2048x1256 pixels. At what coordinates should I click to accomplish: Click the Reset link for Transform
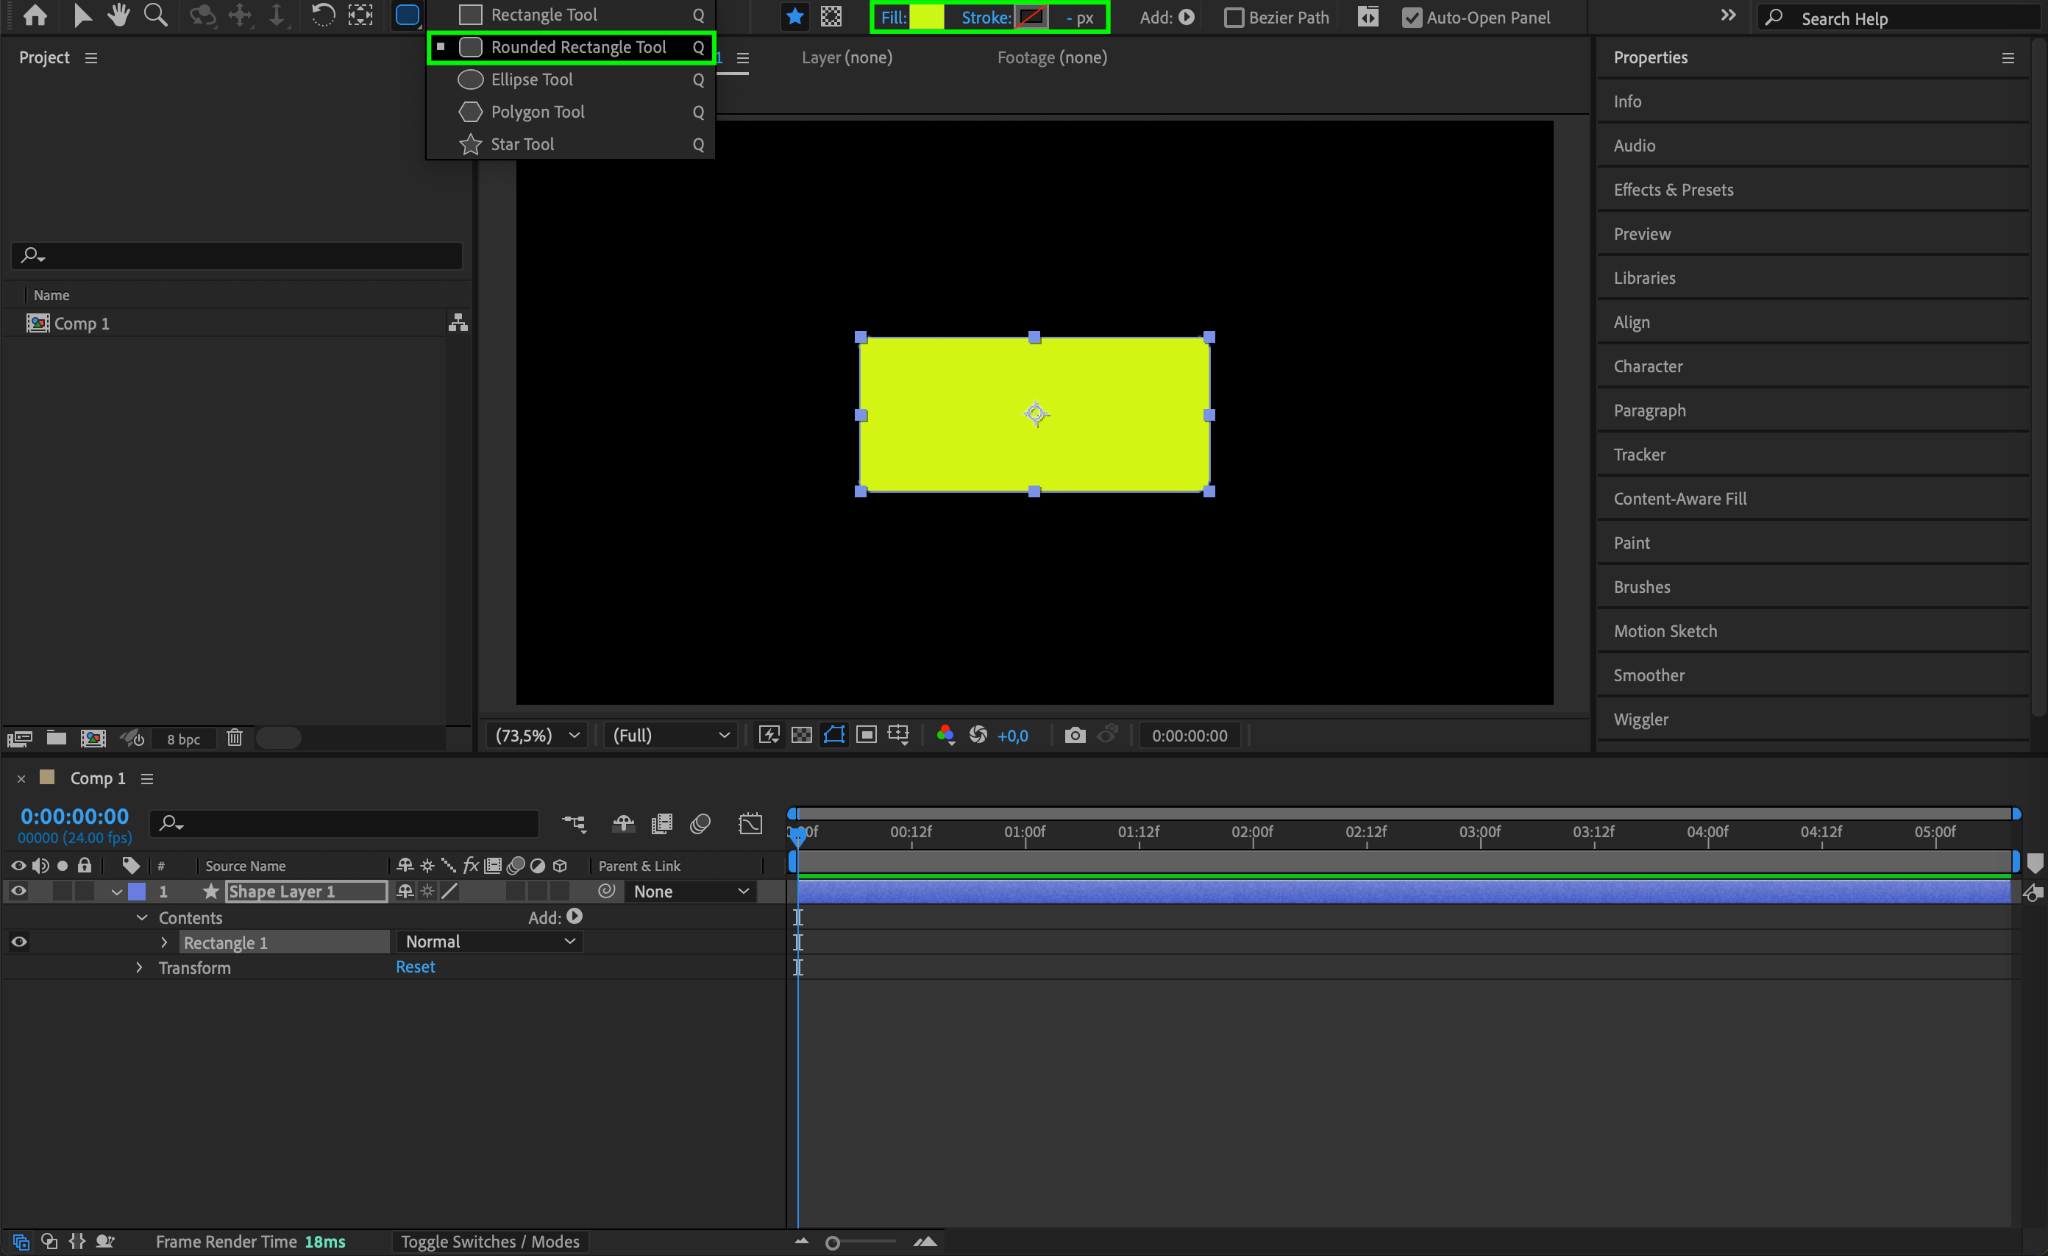[415, 967]
